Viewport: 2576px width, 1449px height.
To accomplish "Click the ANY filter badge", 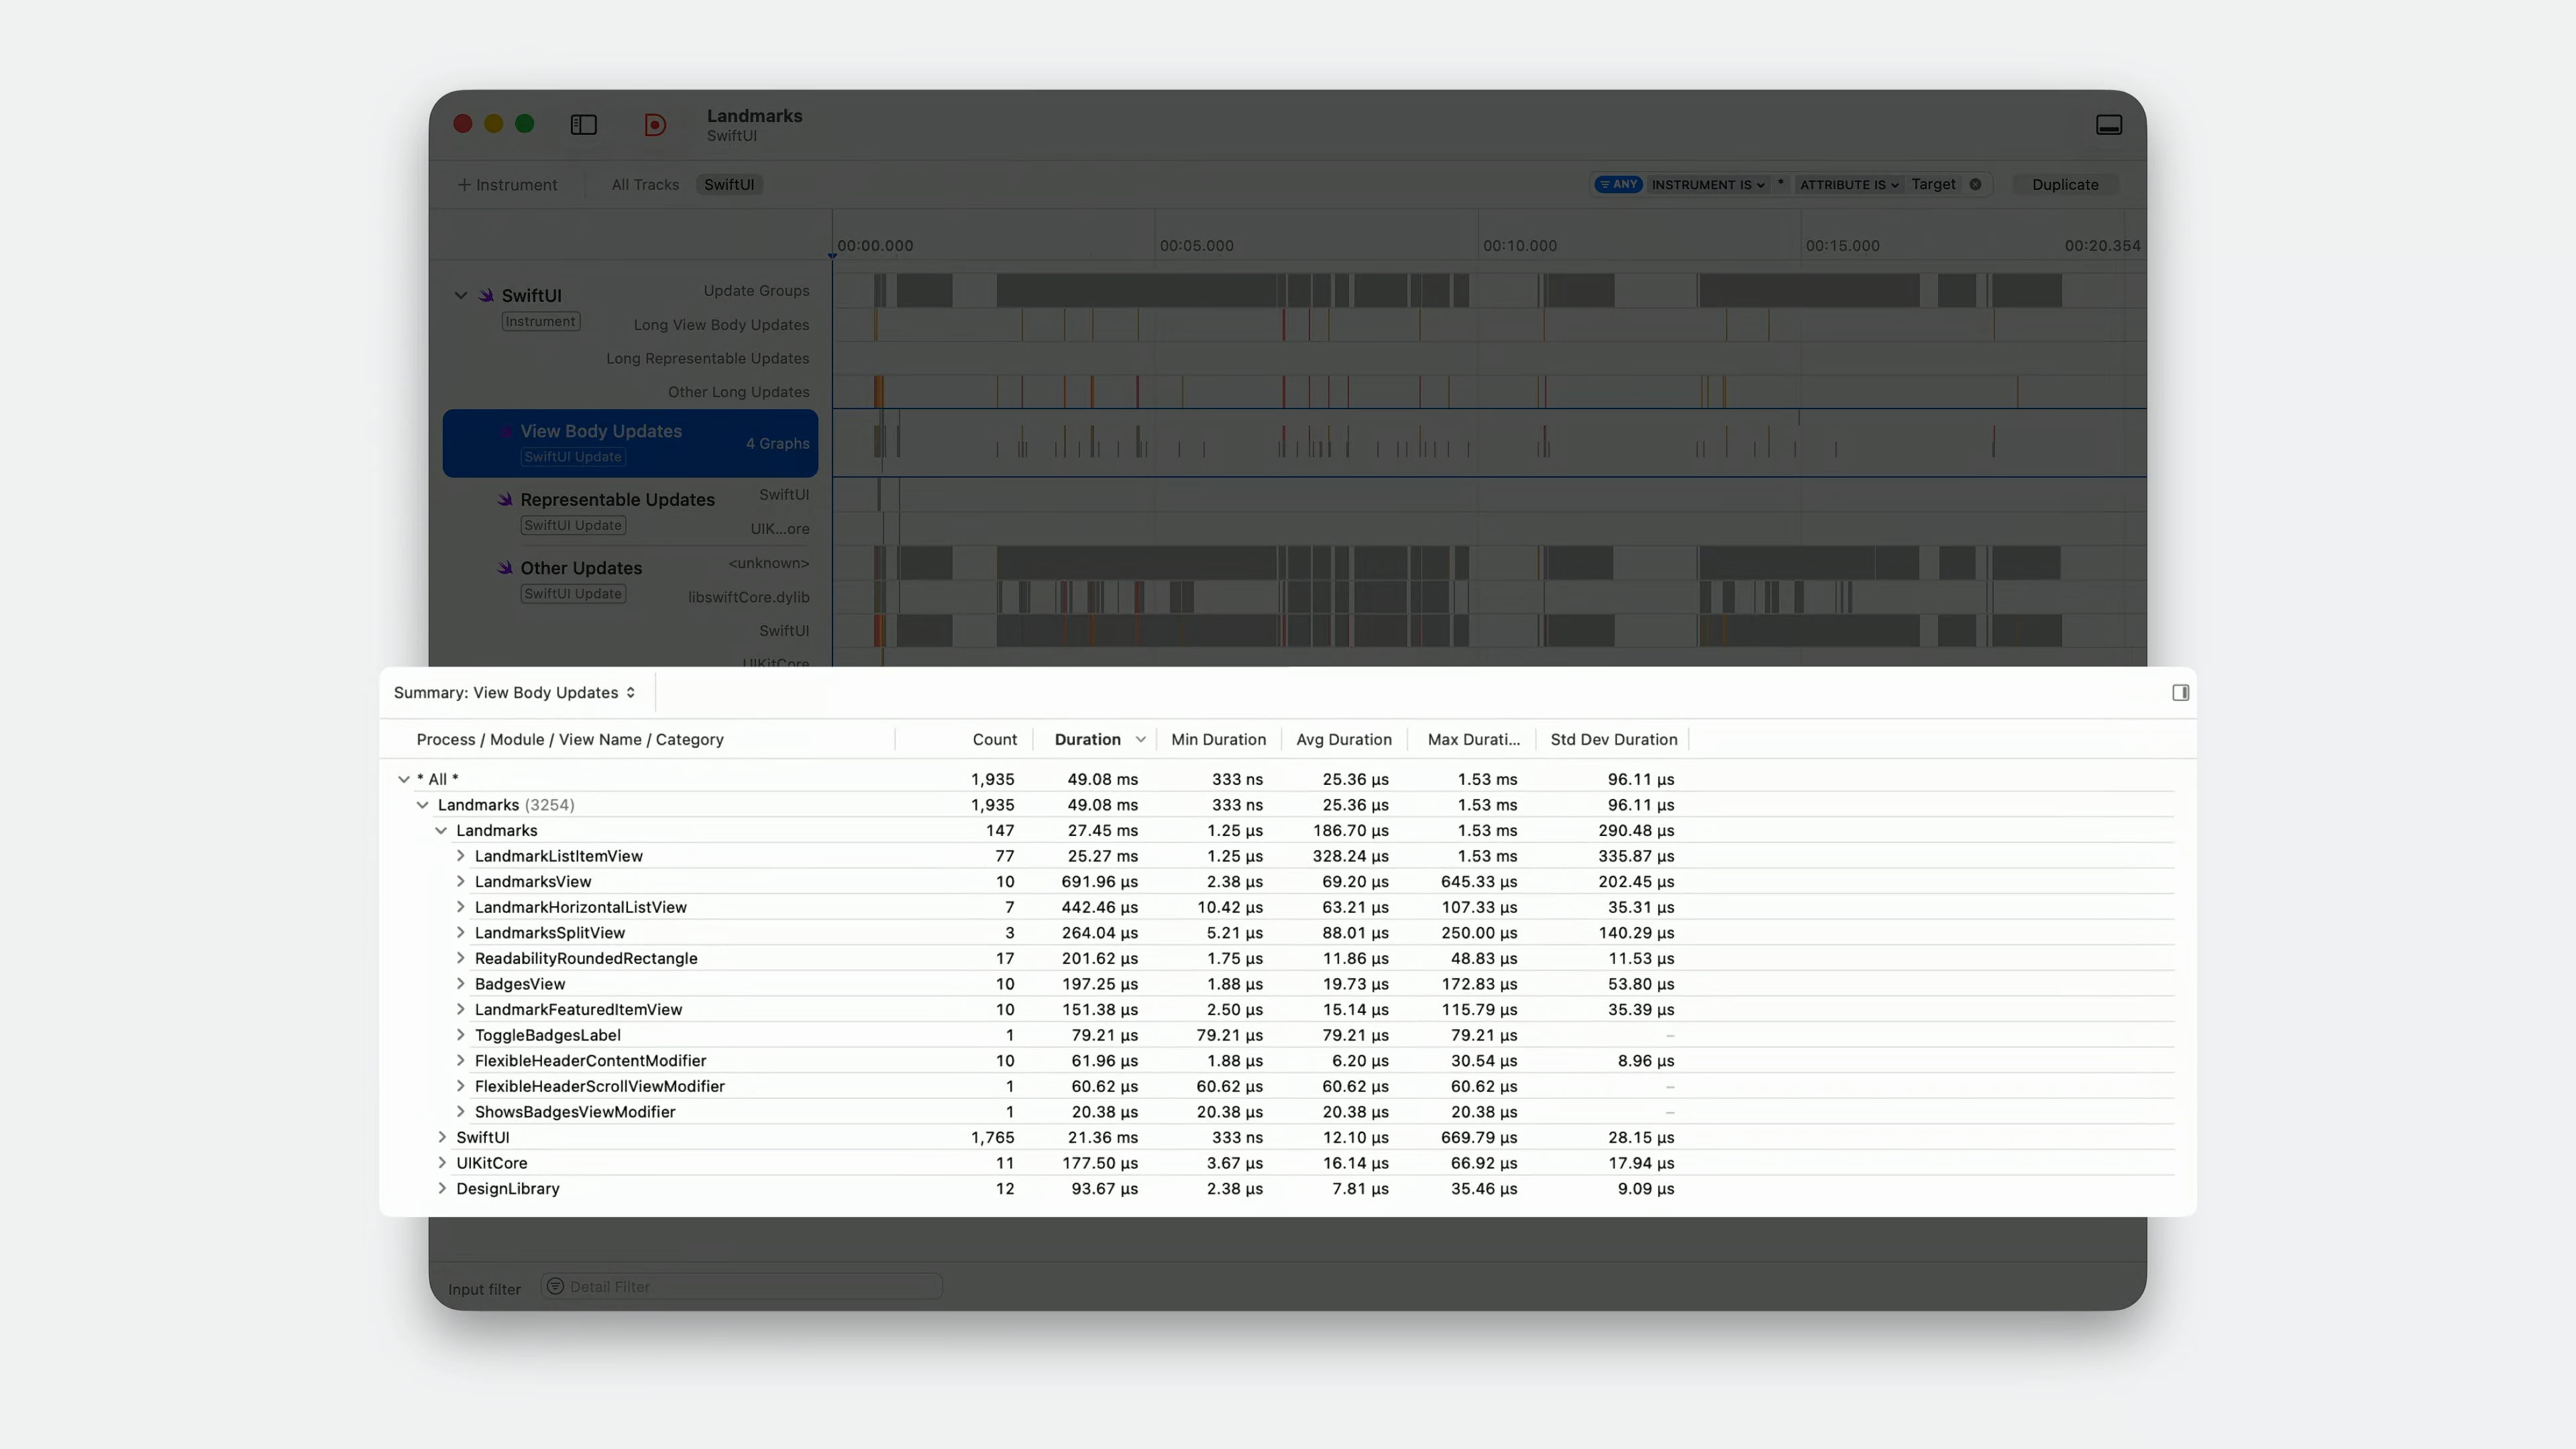I will point(1618,184).
